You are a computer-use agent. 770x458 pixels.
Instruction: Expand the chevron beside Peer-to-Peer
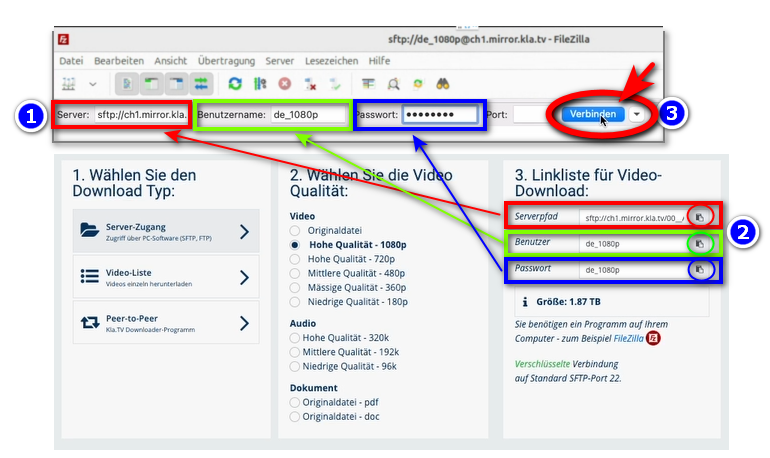click(244, 323)
